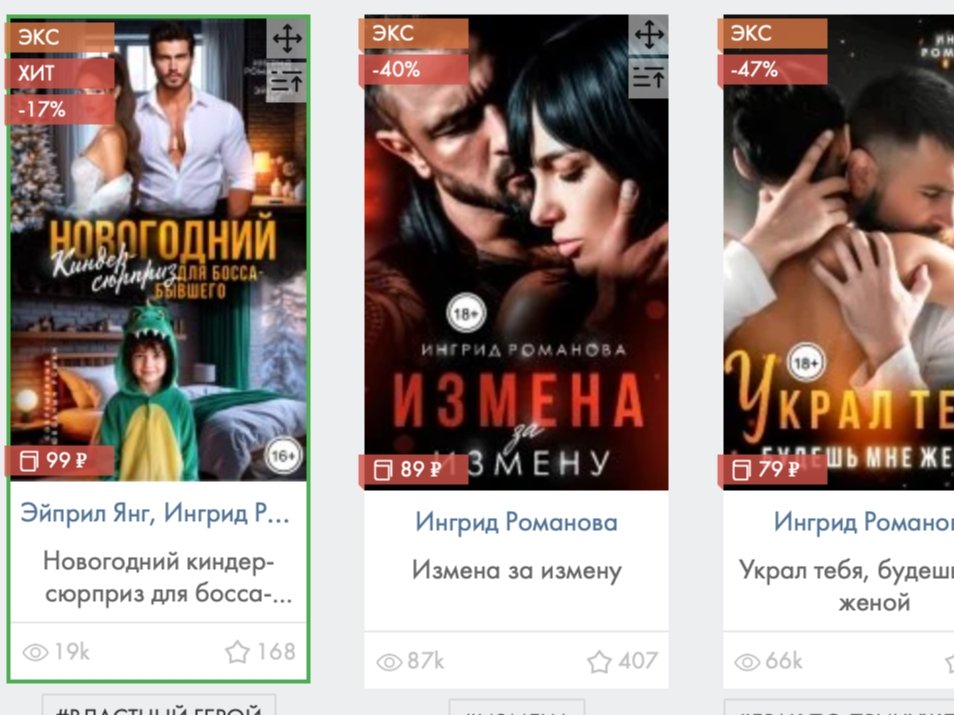
Task: Open the title Измена за измену
Action: click(517, 570)
